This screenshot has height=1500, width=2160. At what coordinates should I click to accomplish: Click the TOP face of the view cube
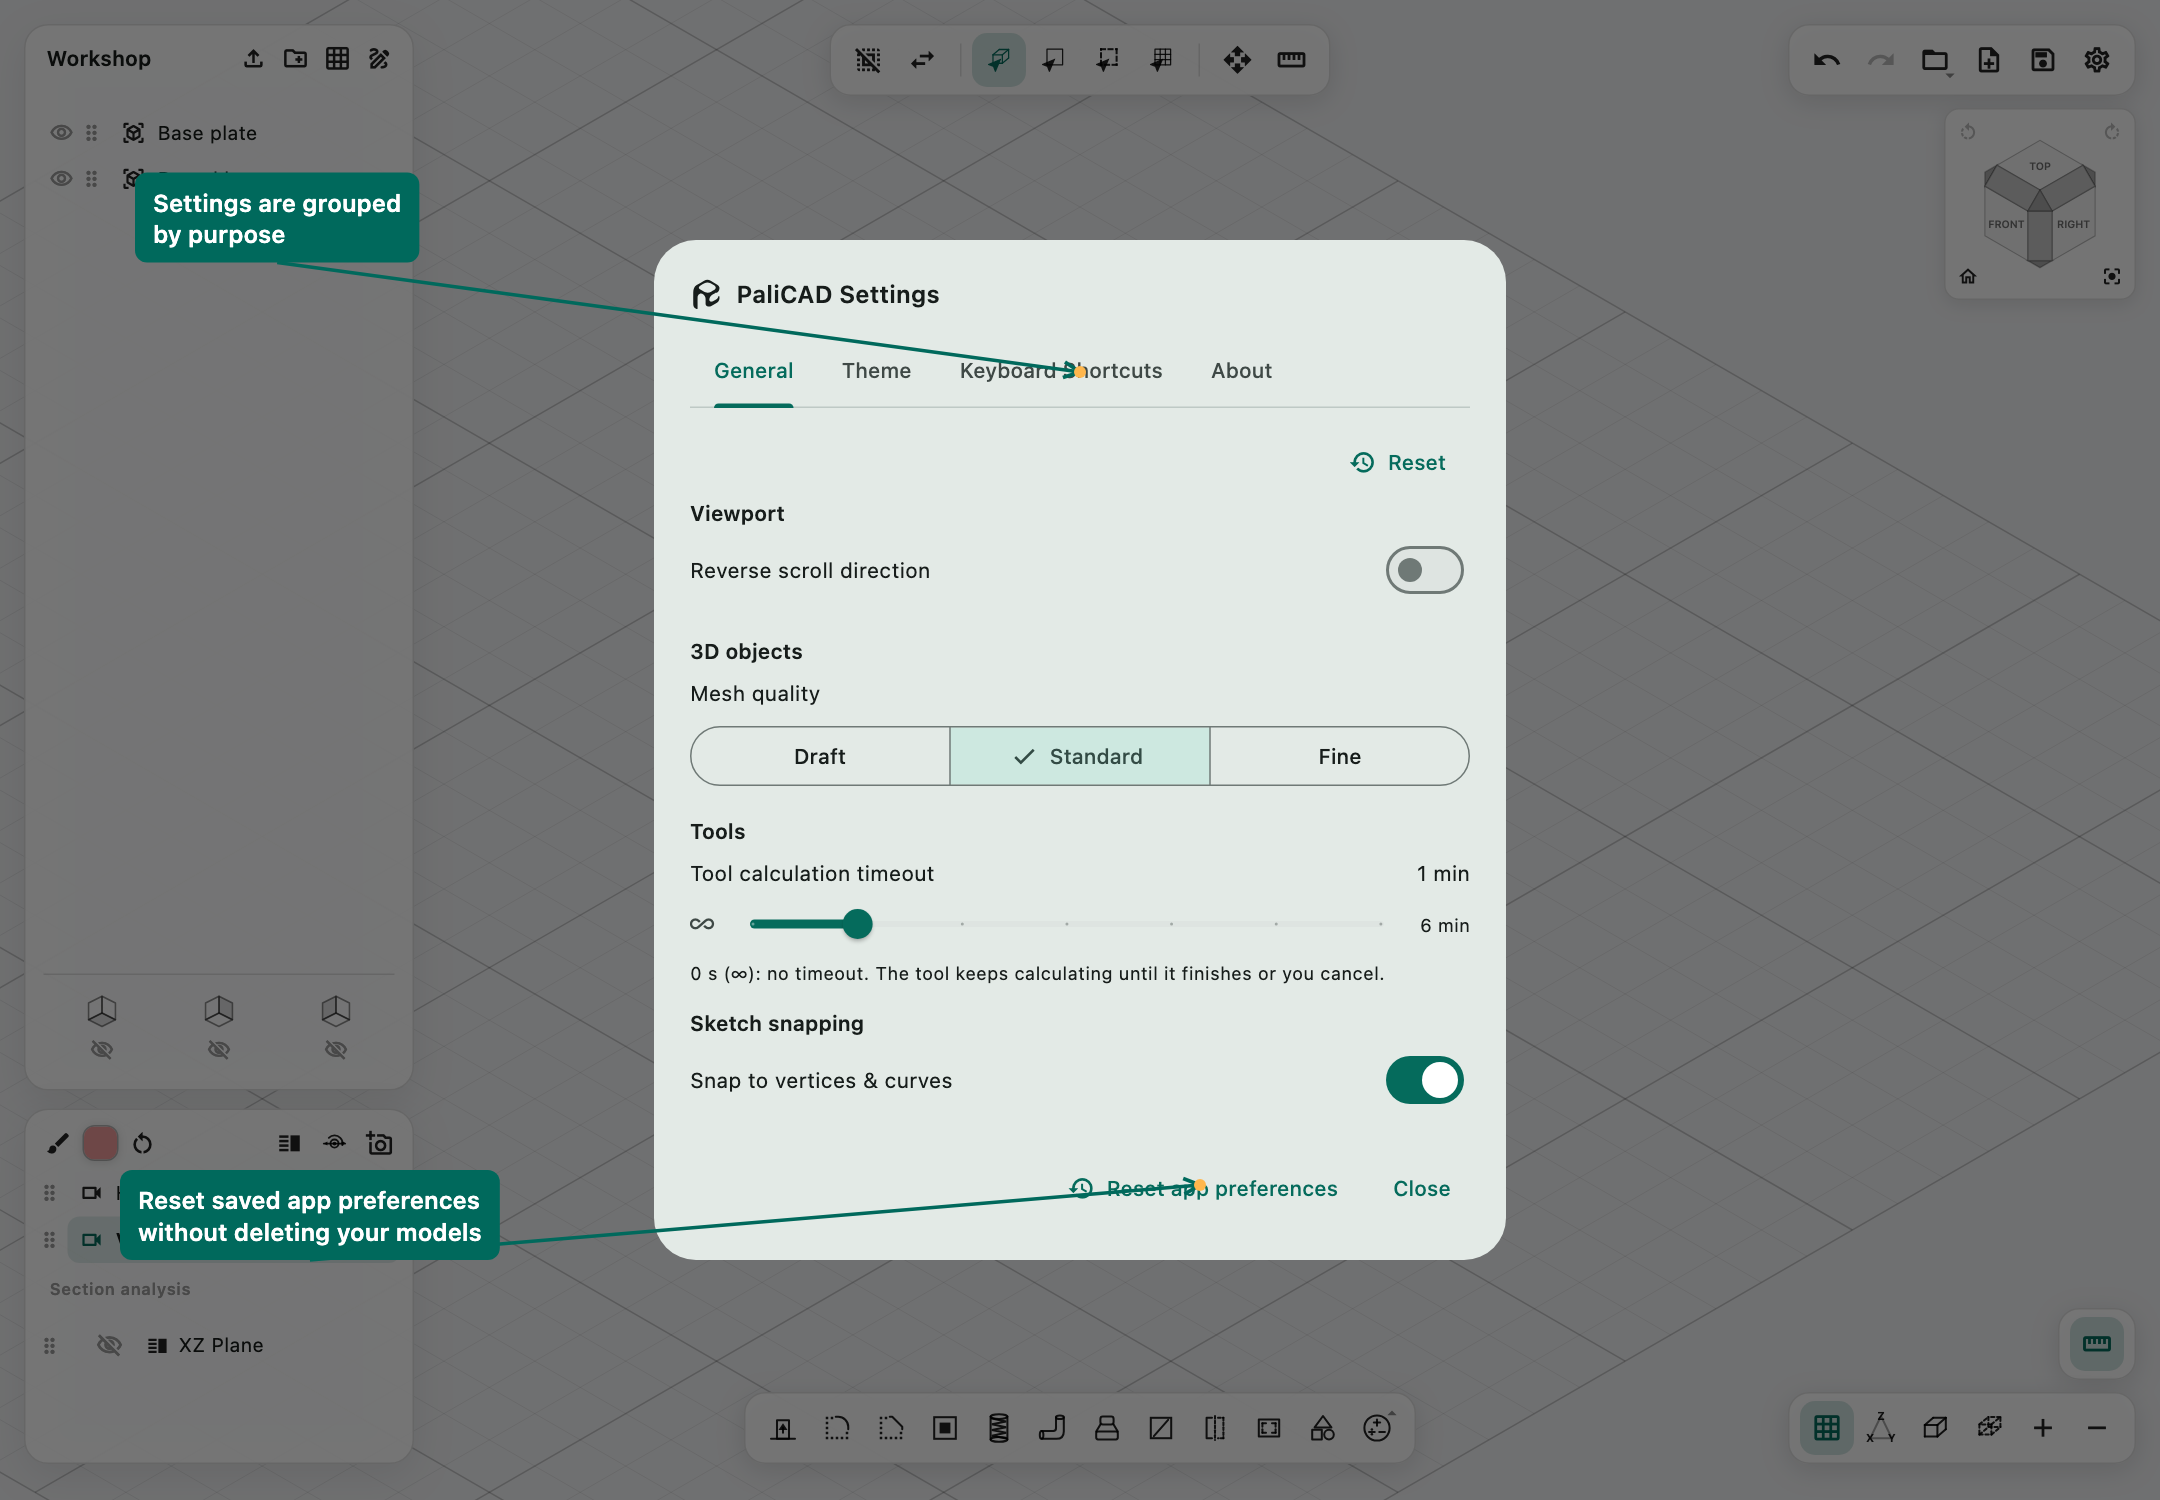2040,167
